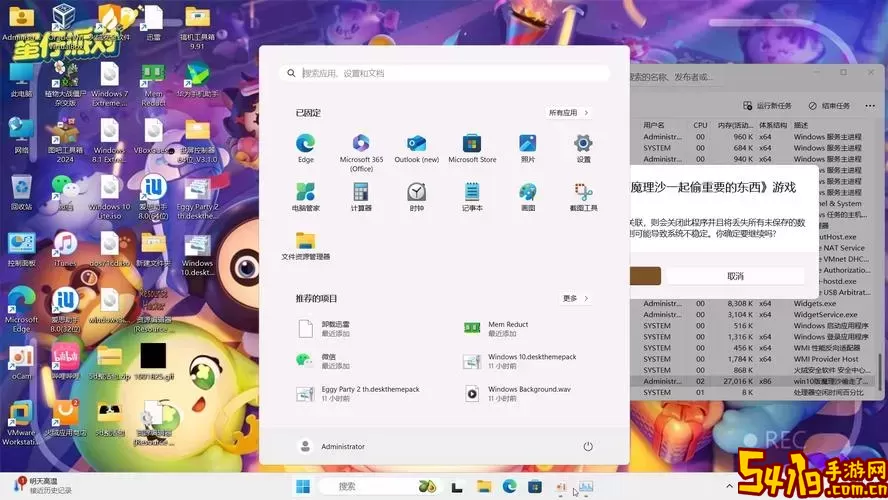Click 运行新任务 in Task Manager

pos(767,106)
